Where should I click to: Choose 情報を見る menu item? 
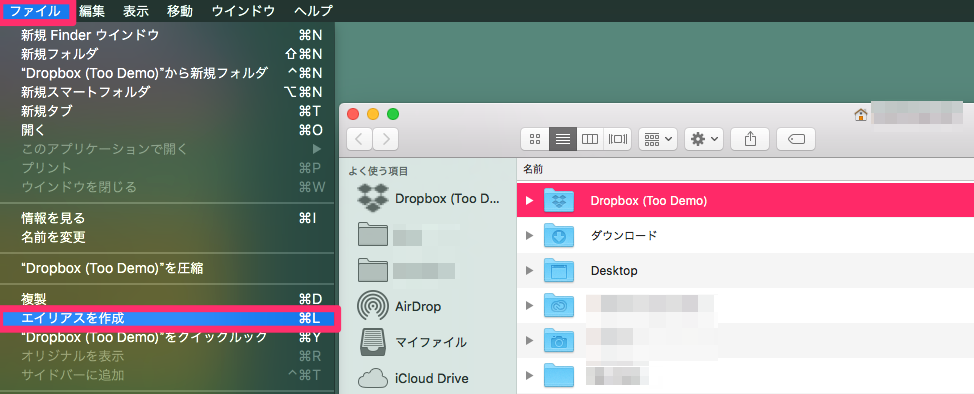(168, 218)
